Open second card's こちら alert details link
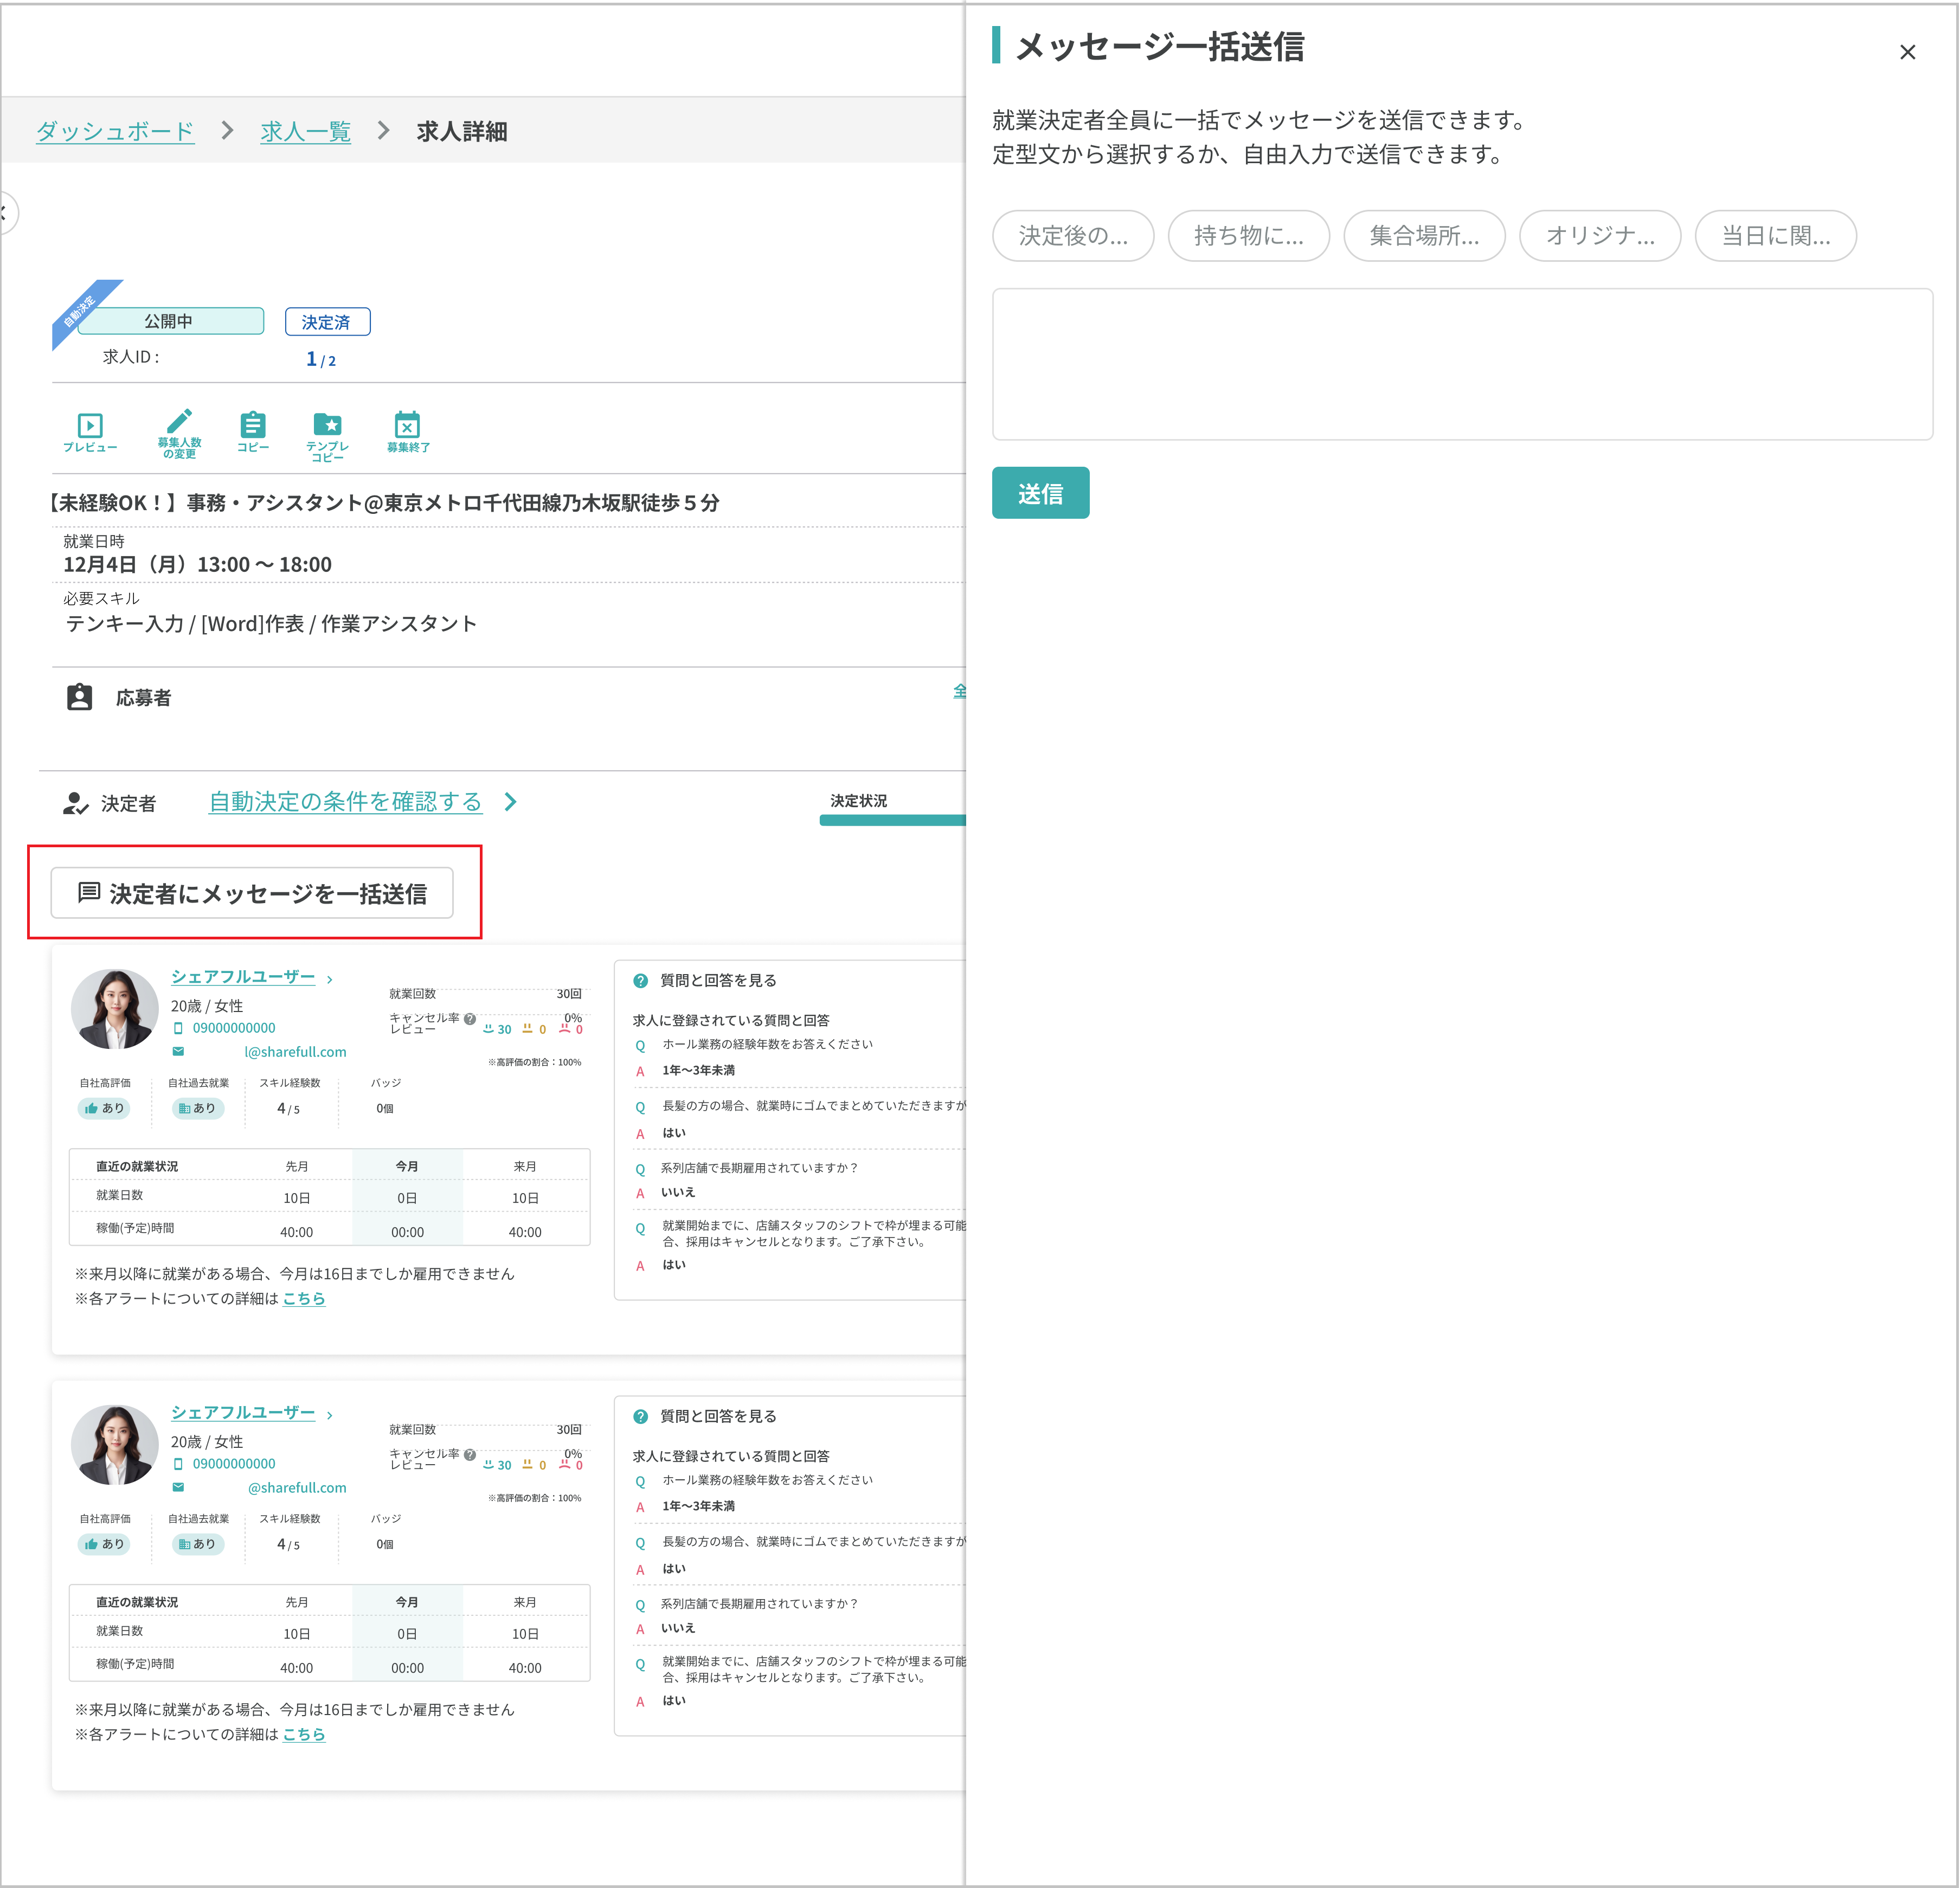1960x1888 pixels. (304, 1735)
